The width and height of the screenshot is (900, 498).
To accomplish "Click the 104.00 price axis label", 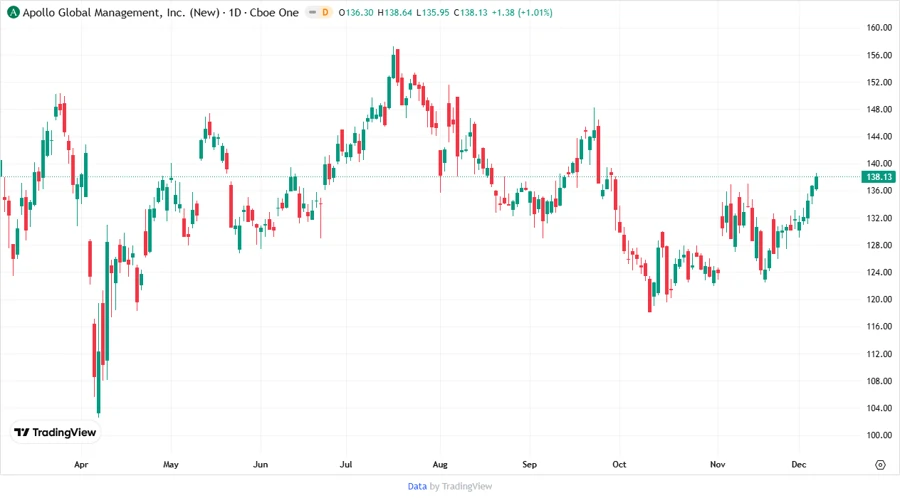I will click(879, 408).
